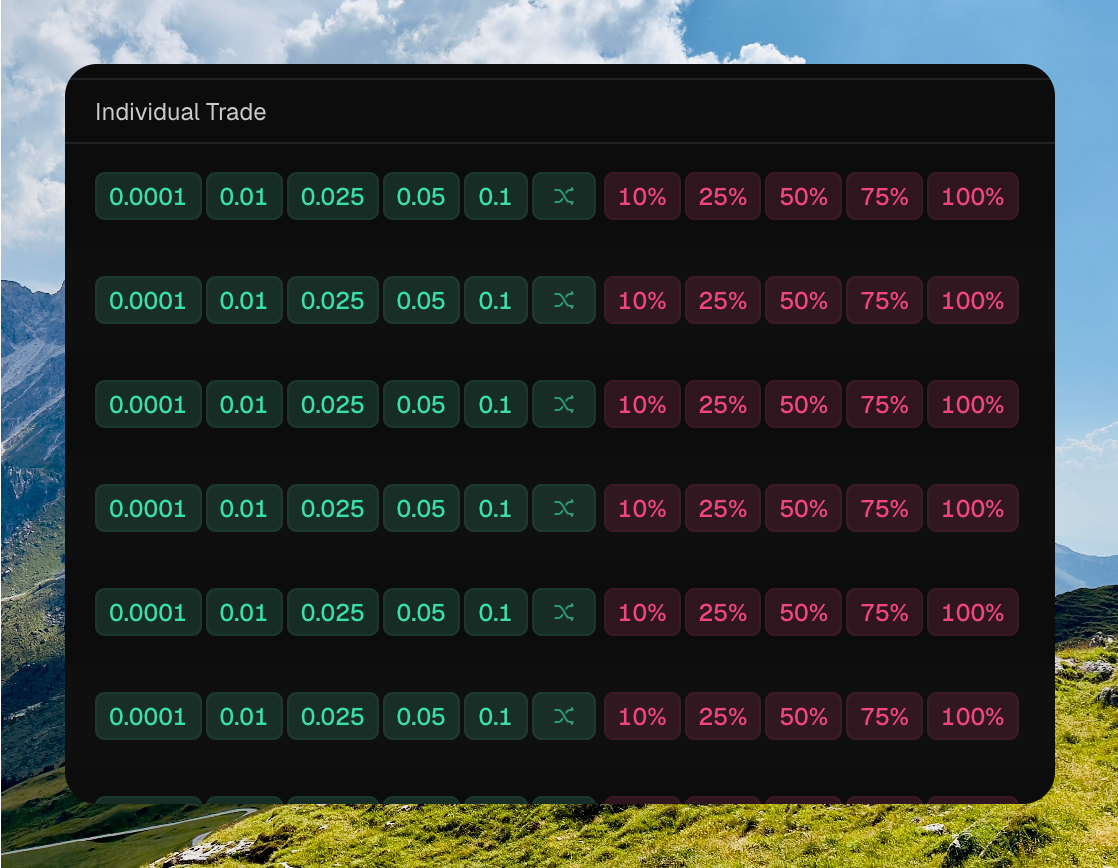This screenshot has width=1118, height=868.
Task: Select 10% in the sixth row
Action: point(642,716)
